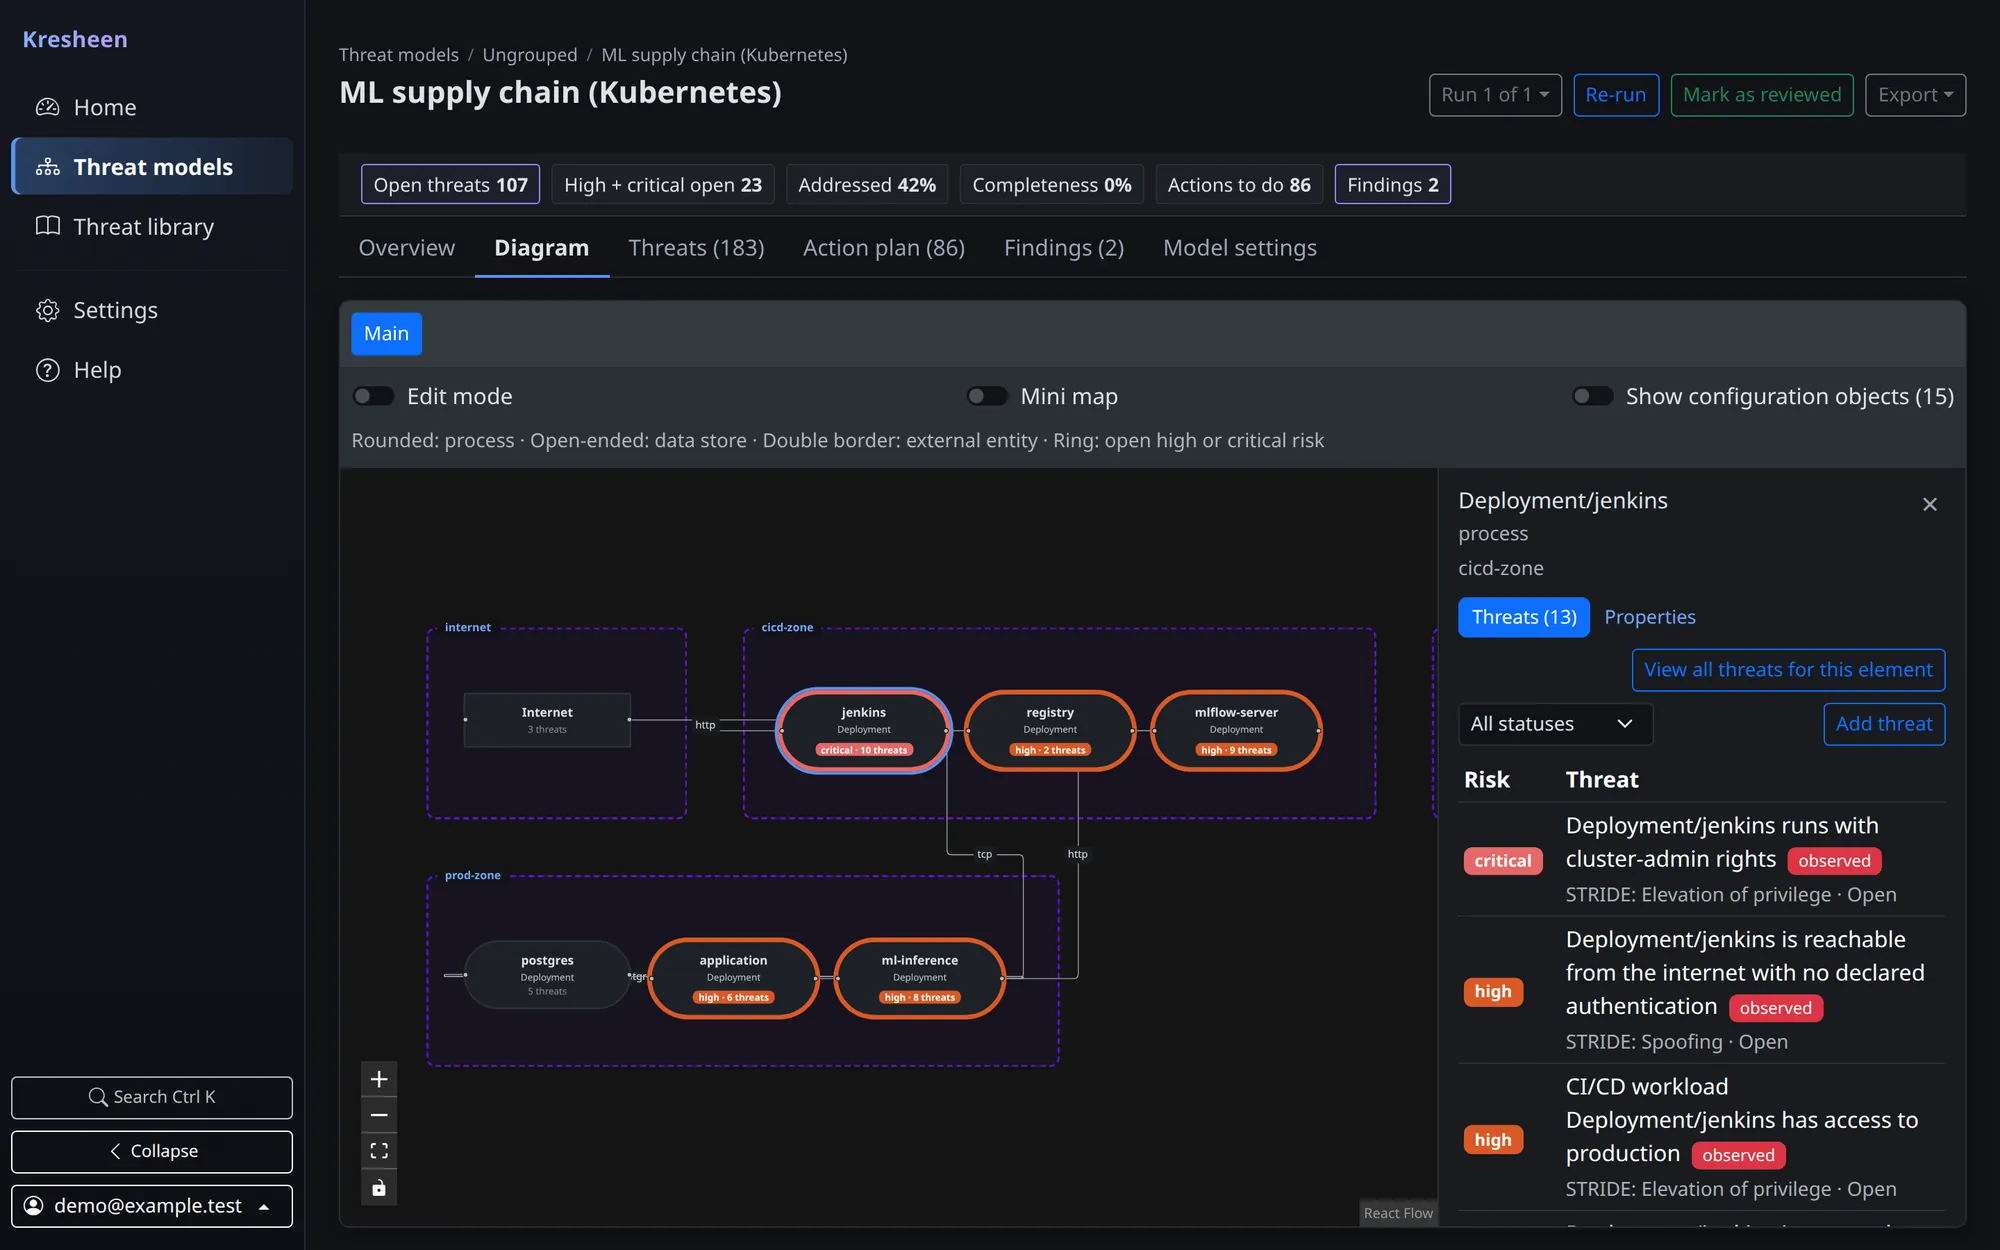The height and width of the screenshot is (1250, 2000).
Task: Click the magnifier icon in Search button
Action: (98, 1097)
